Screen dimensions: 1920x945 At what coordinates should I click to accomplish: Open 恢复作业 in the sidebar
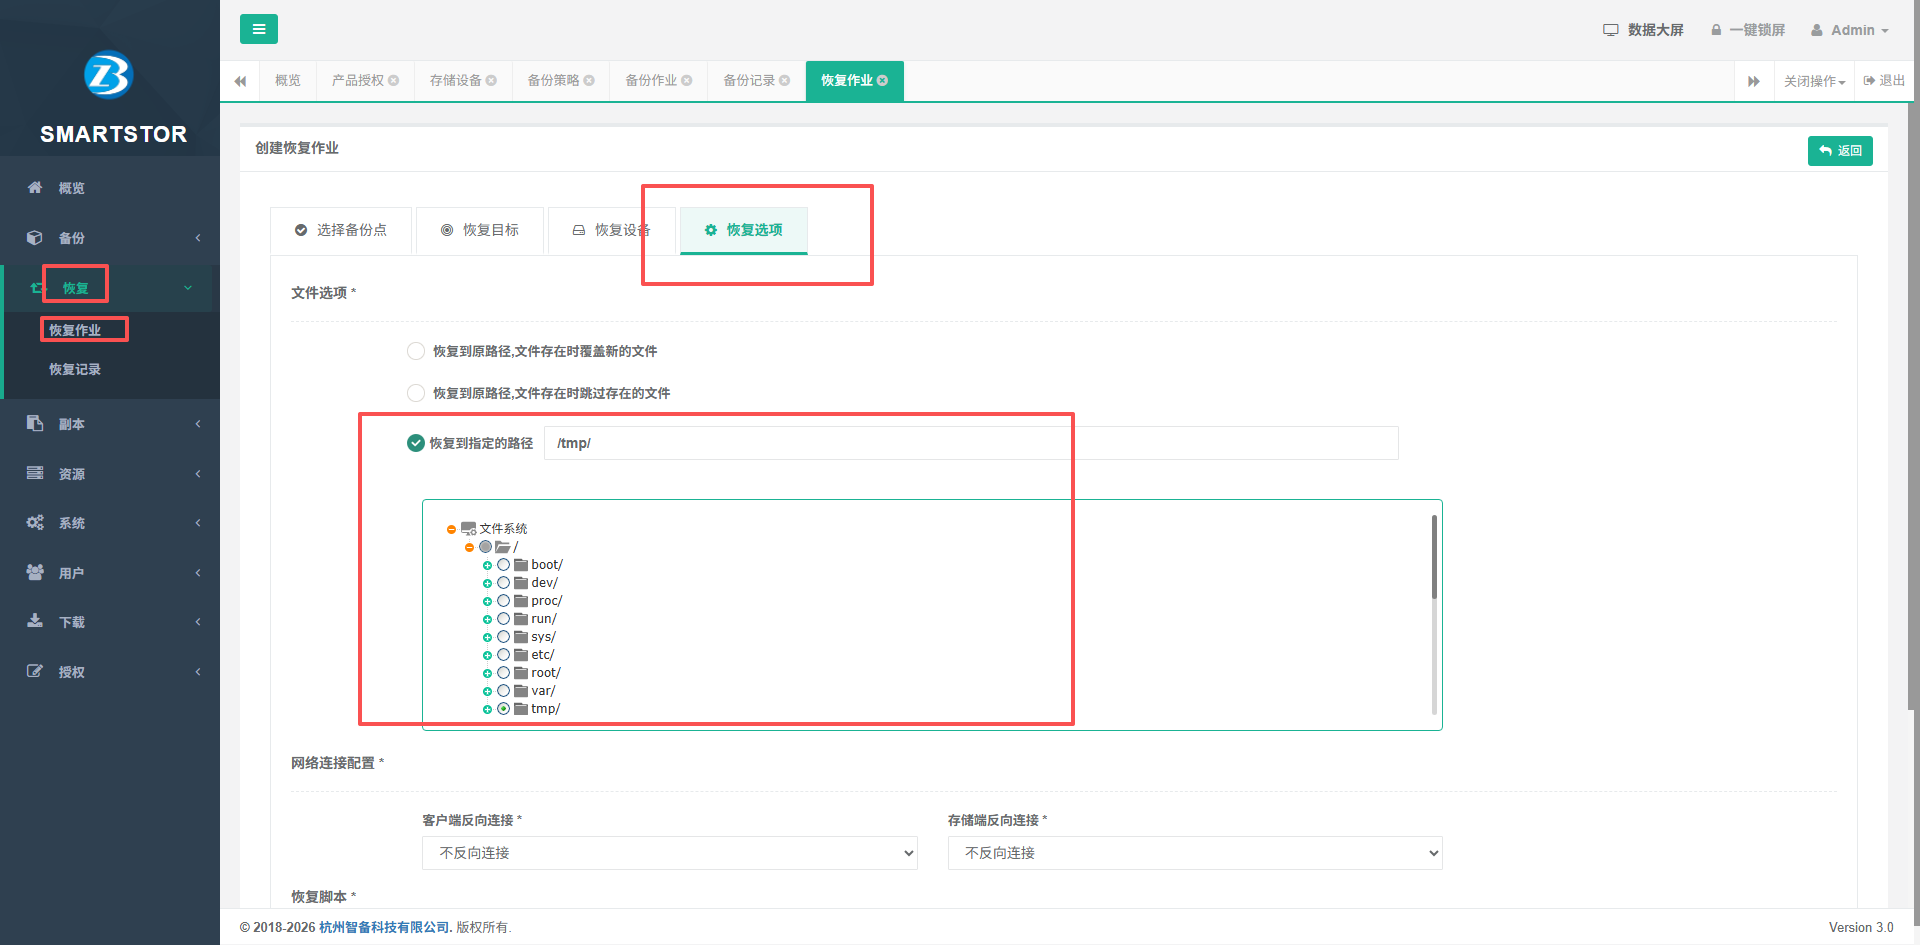coord(75,330)
